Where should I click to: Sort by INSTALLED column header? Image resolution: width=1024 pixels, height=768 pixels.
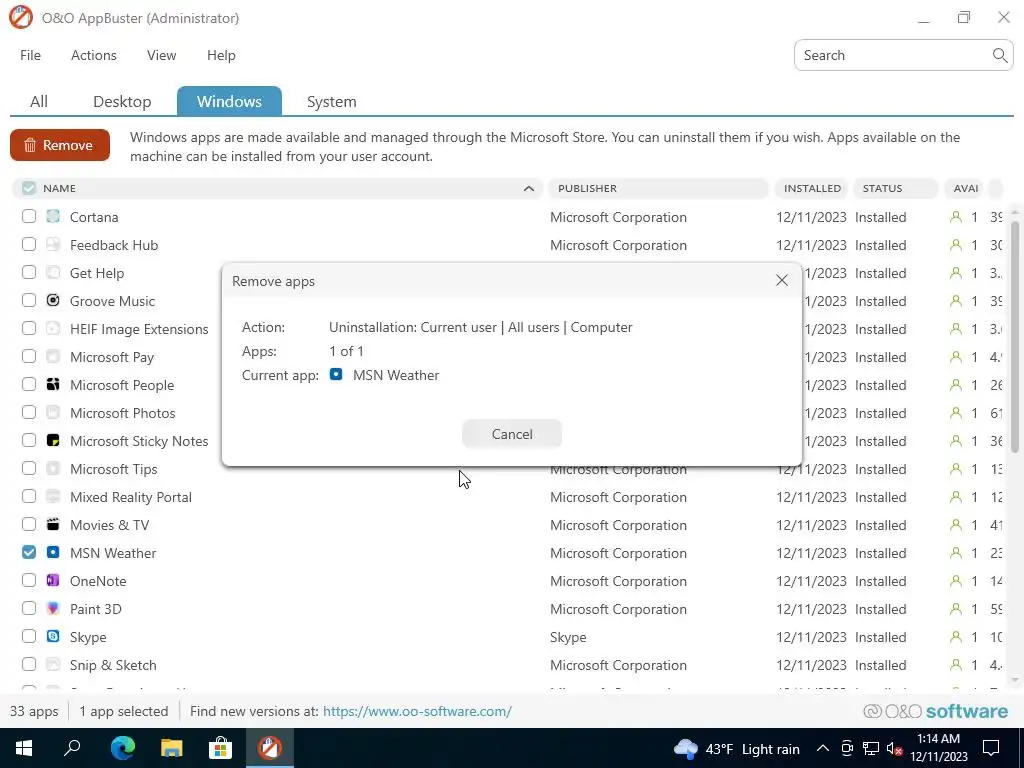pyautogui.click(x=812, y=188)
